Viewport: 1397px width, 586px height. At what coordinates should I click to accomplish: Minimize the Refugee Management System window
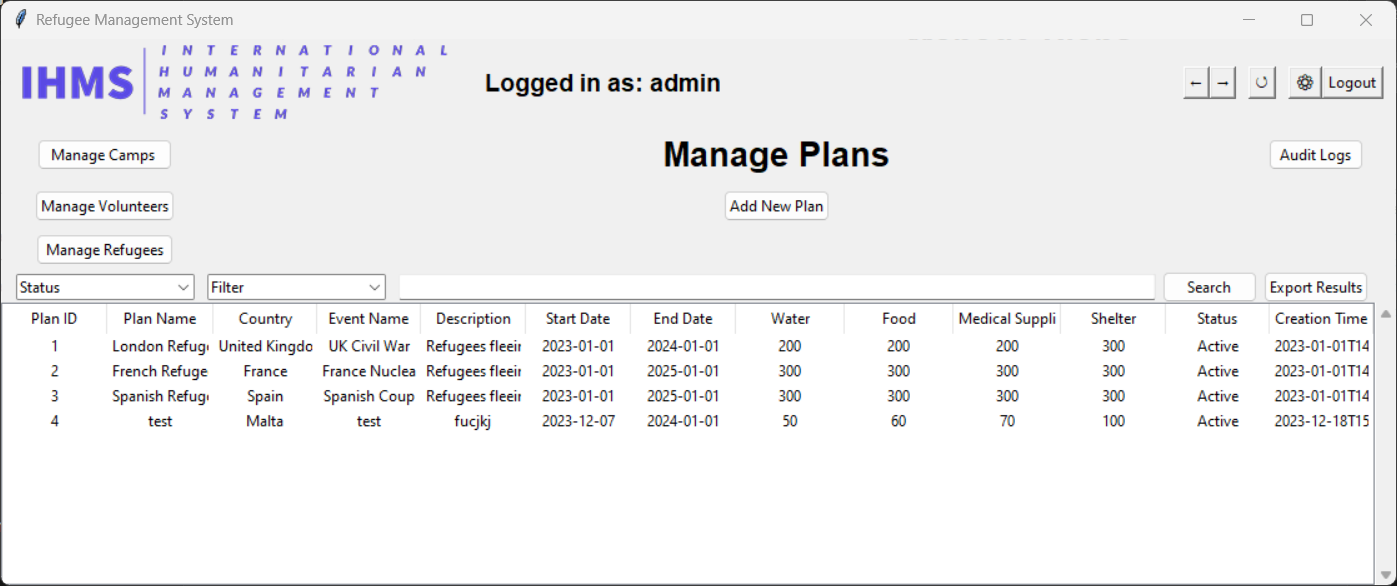tap(1248, 19)
